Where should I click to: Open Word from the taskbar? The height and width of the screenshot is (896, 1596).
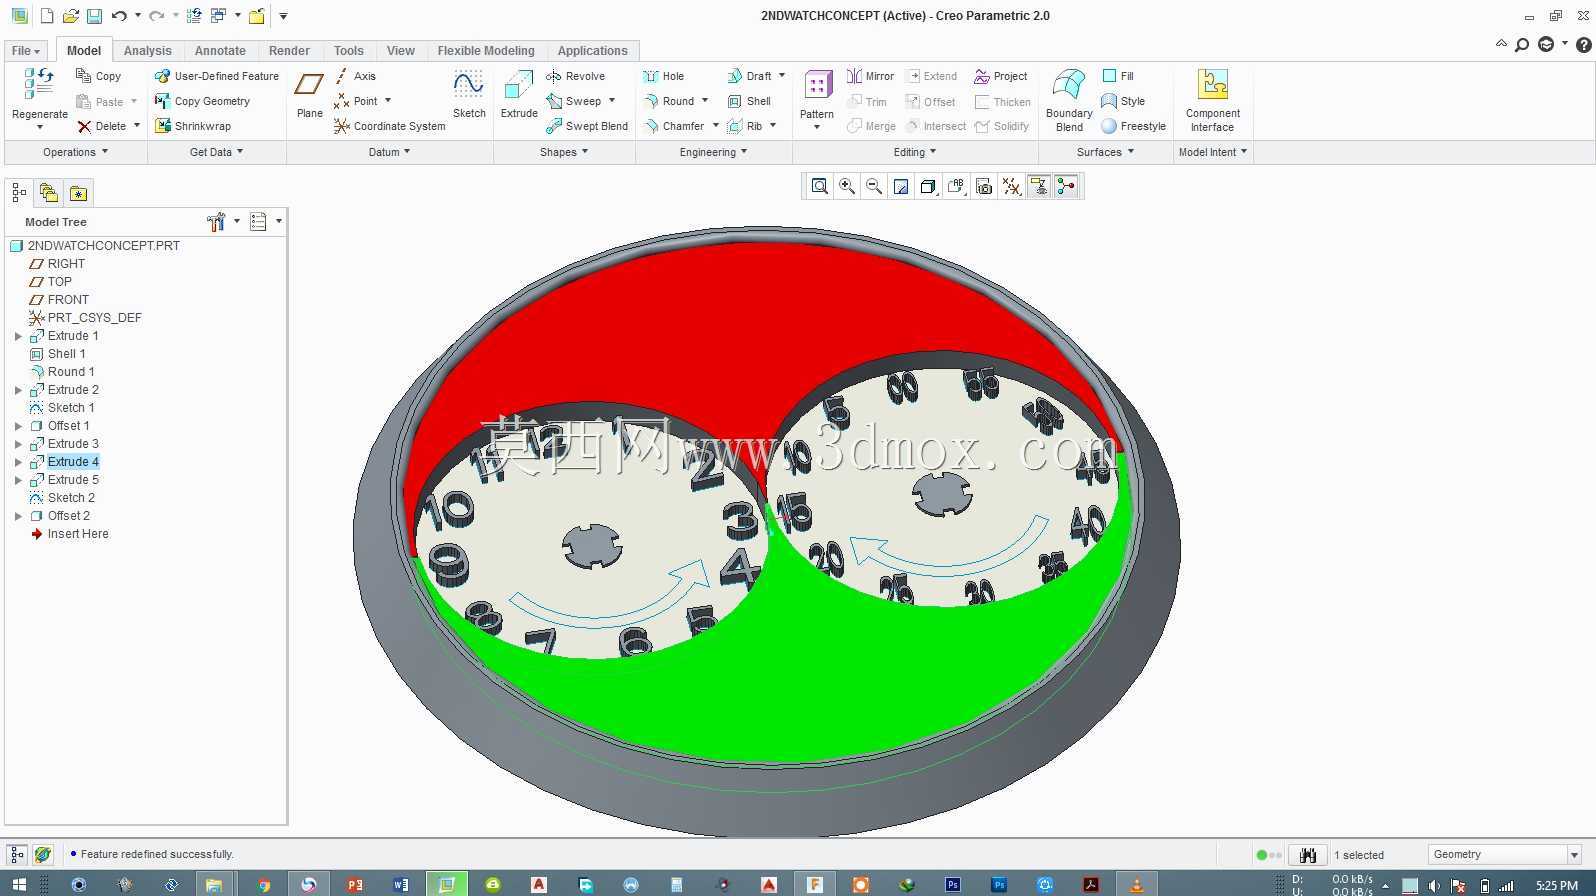[401, 885]
